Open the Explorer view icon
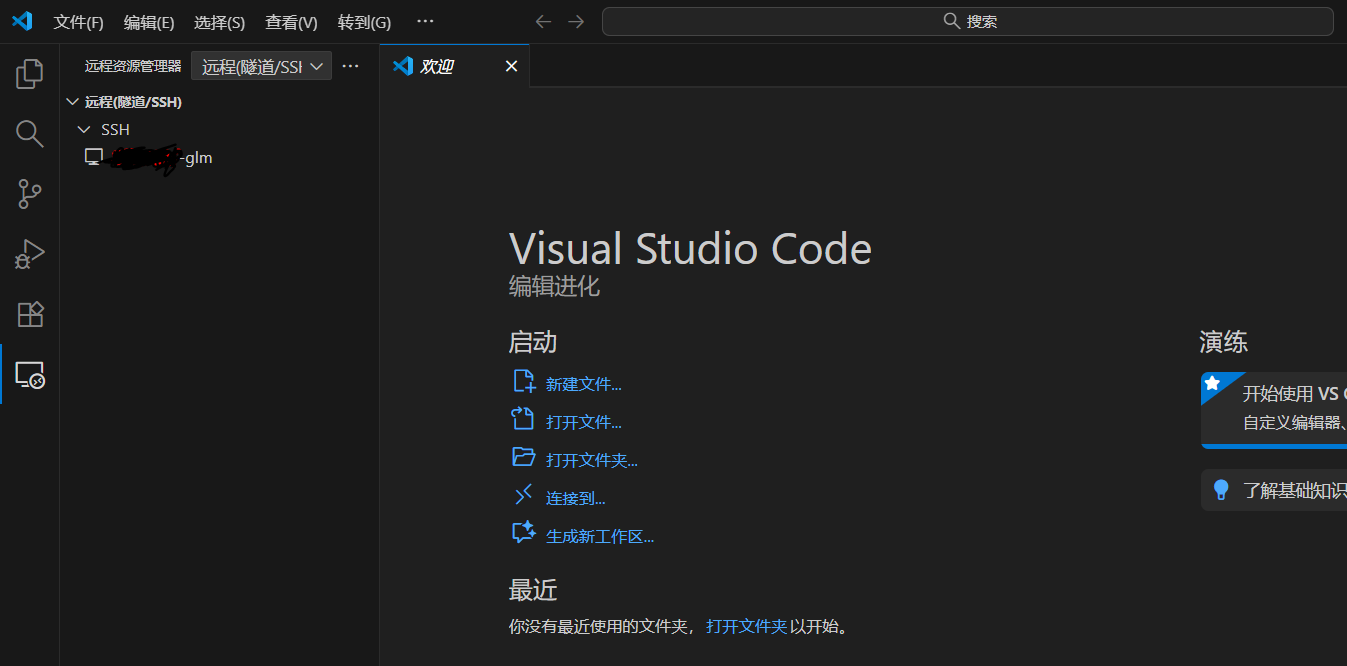 click(29, 72)
